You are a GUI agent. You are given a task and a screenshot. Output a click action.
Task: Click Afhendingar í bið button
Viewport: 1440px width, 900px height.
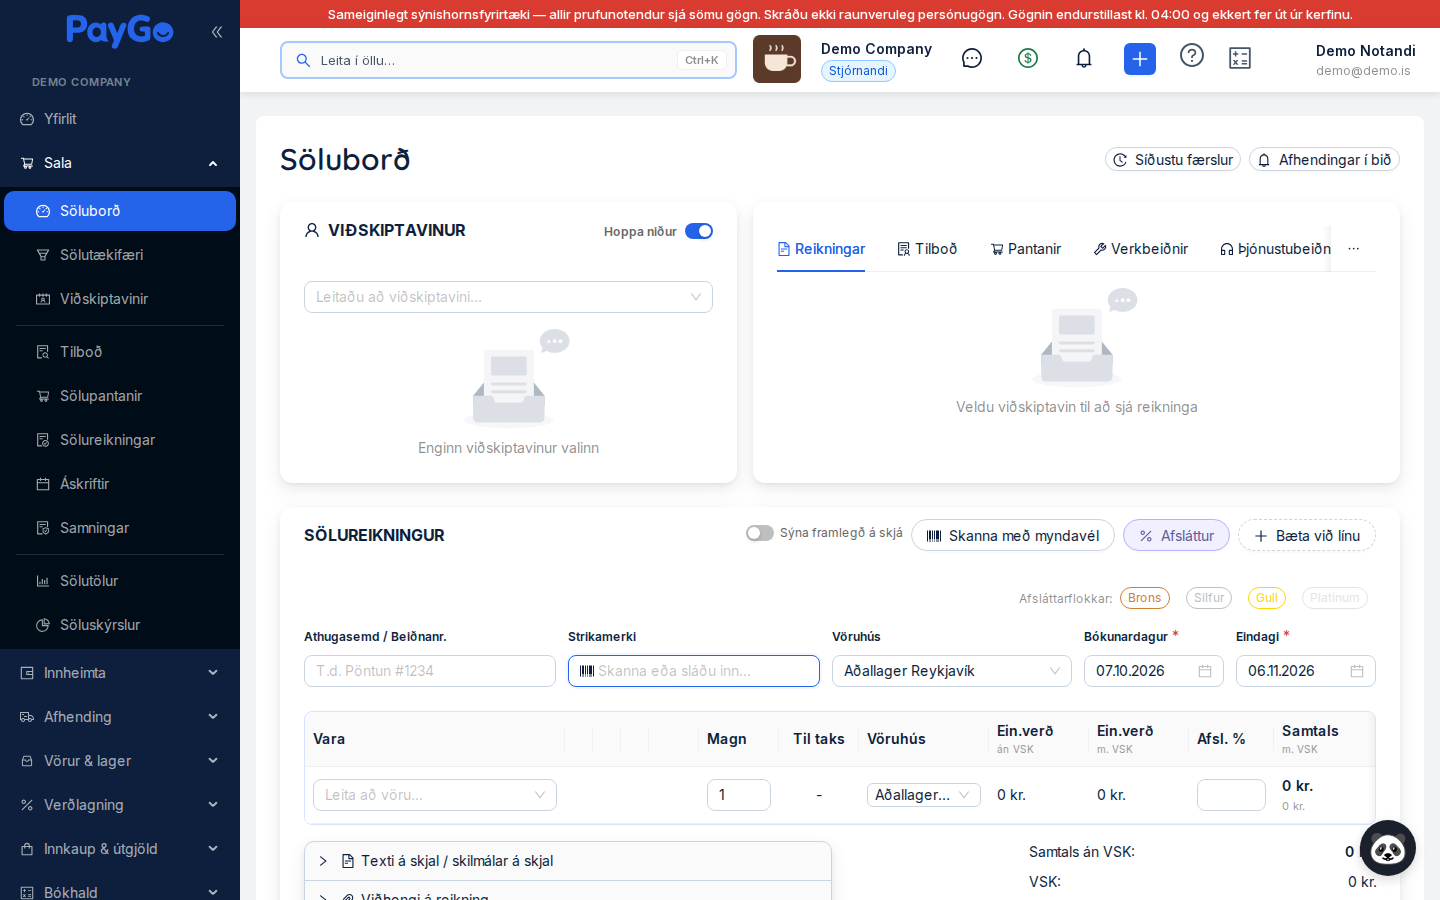[x=1324, y=160]
